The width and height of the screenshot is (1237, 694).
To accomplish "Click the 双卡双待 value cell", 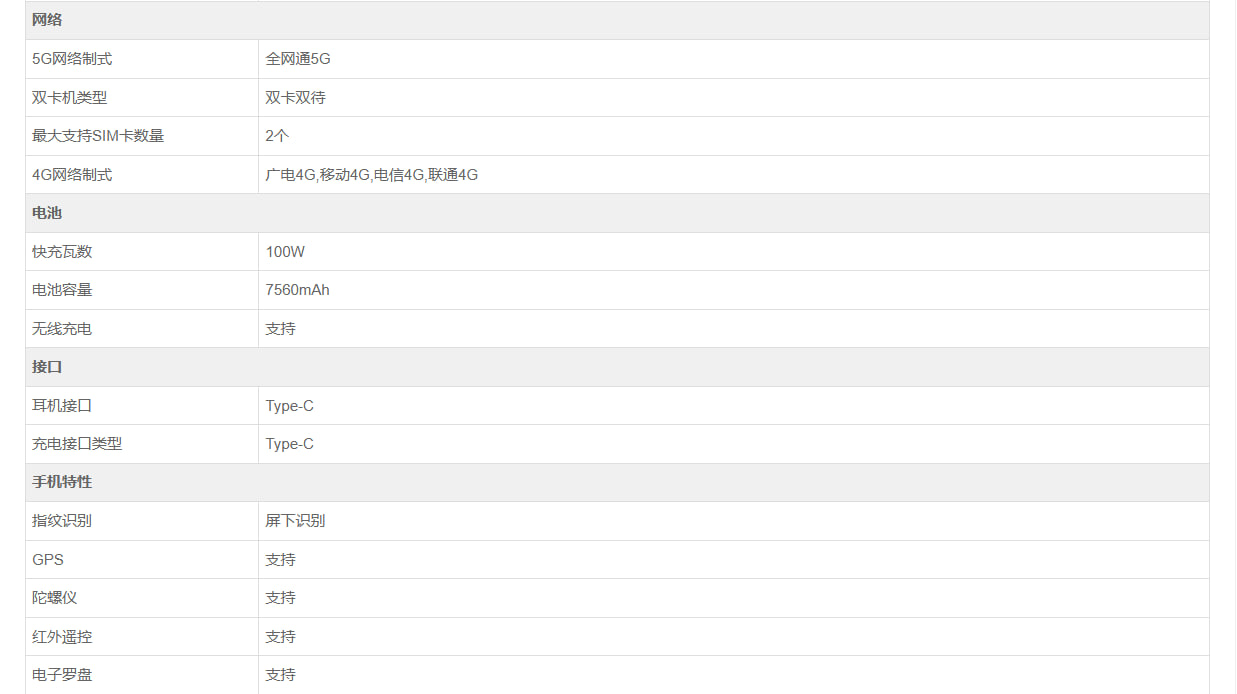I will 295,98.
